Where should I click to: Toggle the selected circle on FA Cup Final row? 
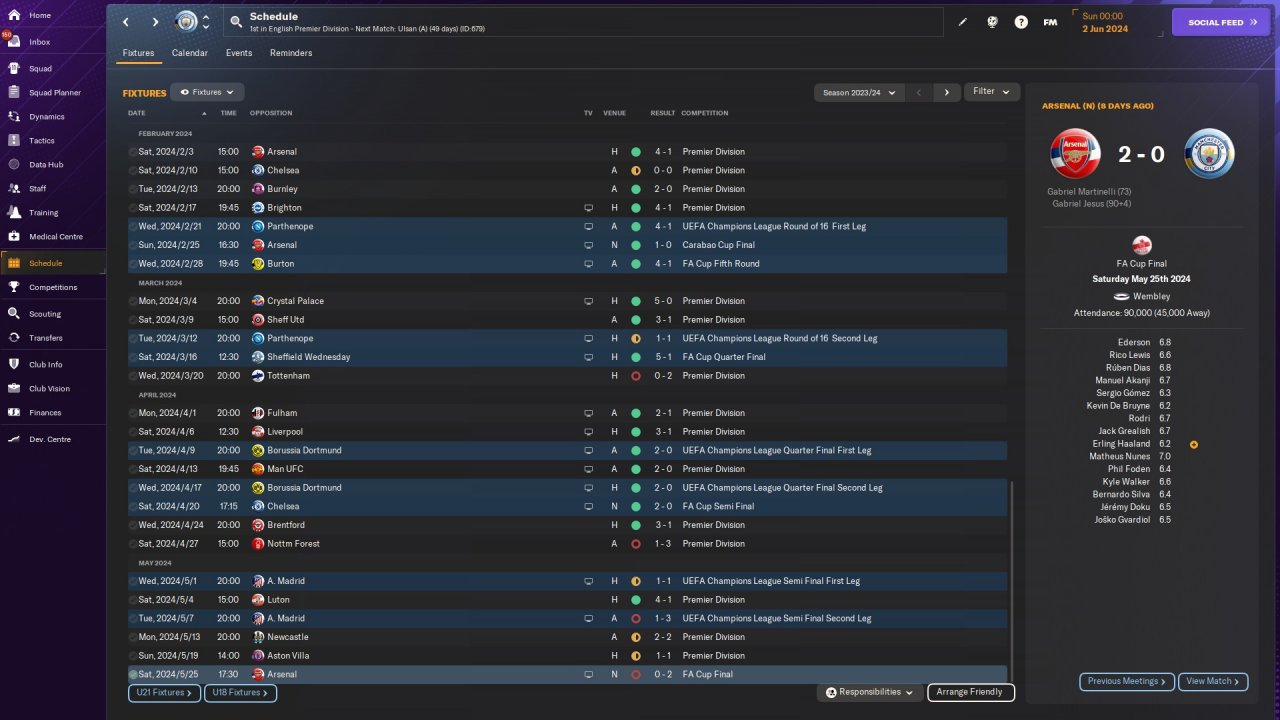pos(133,675)
